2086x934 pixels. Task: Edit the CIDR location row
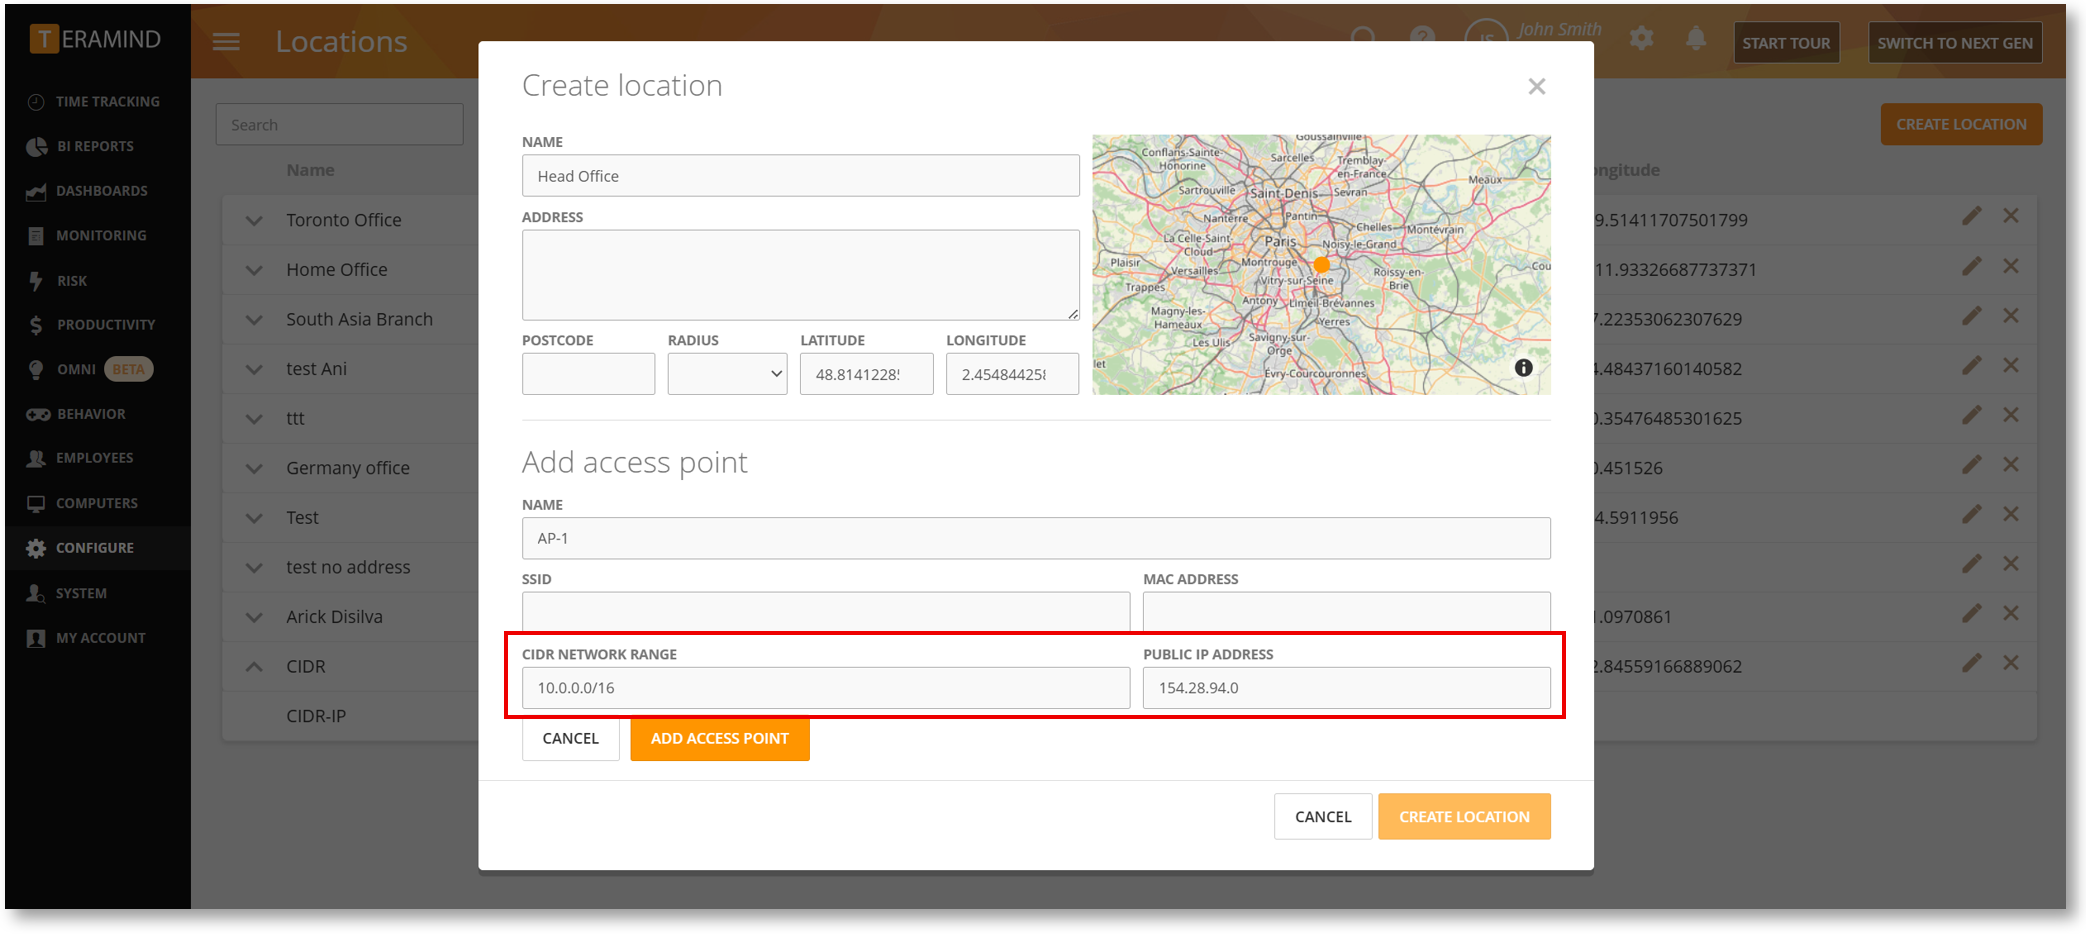point(1971,663)
